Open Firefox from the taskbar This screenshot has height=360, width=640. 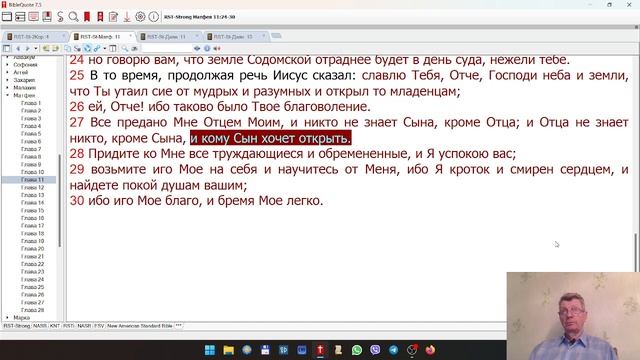(x=430, y=350)
